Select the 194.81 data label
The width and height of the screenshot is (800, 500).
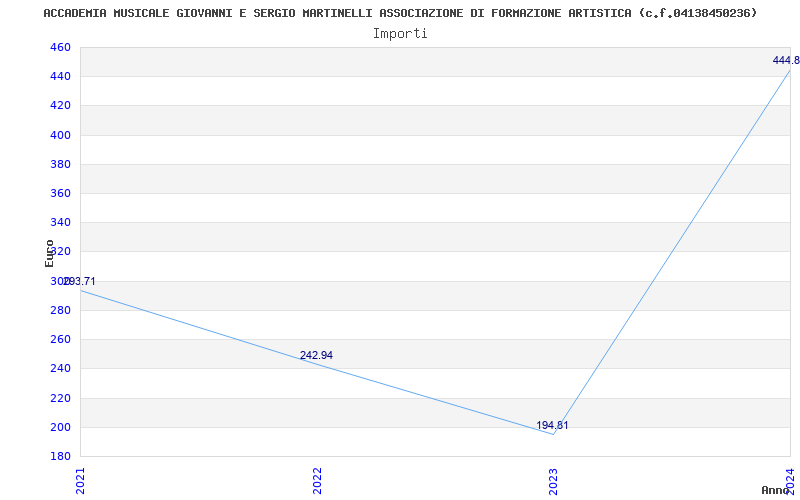coord(552,425)
